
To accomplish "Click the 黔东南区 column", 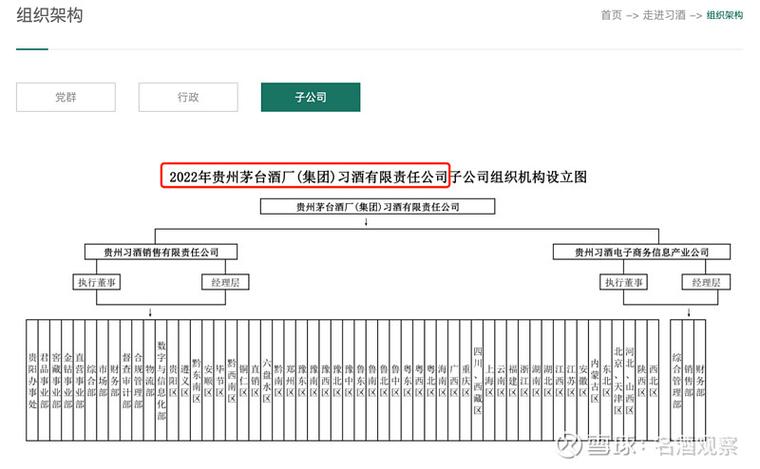I will pyautogui.click(x=196, y=380).
